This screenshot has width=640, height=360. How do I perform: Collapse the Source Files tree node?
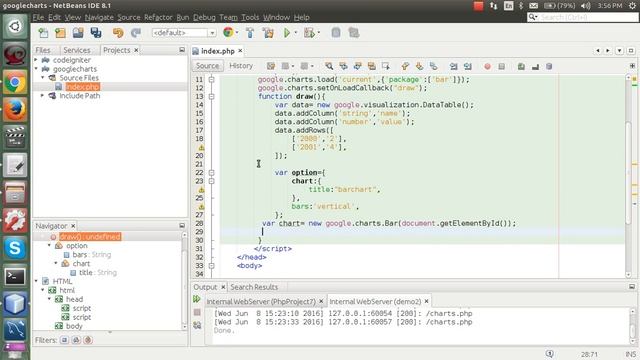click(x=42, y=78)
